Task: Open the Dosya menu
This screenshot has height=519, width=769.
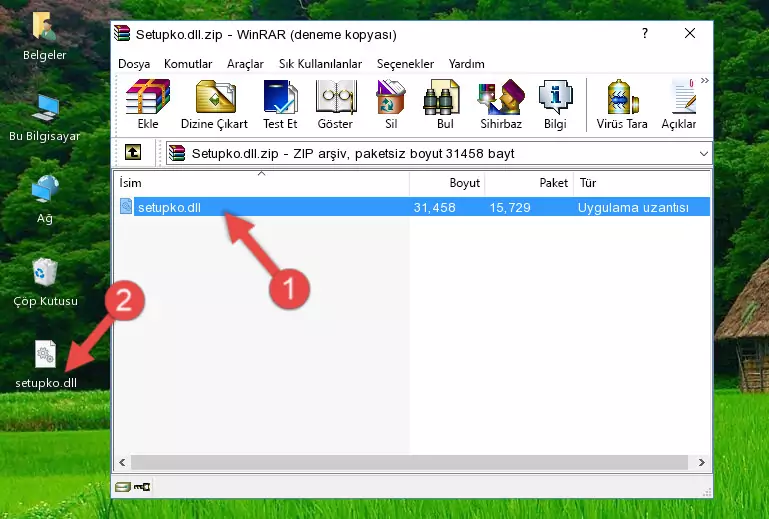Action: pos(134,64)
